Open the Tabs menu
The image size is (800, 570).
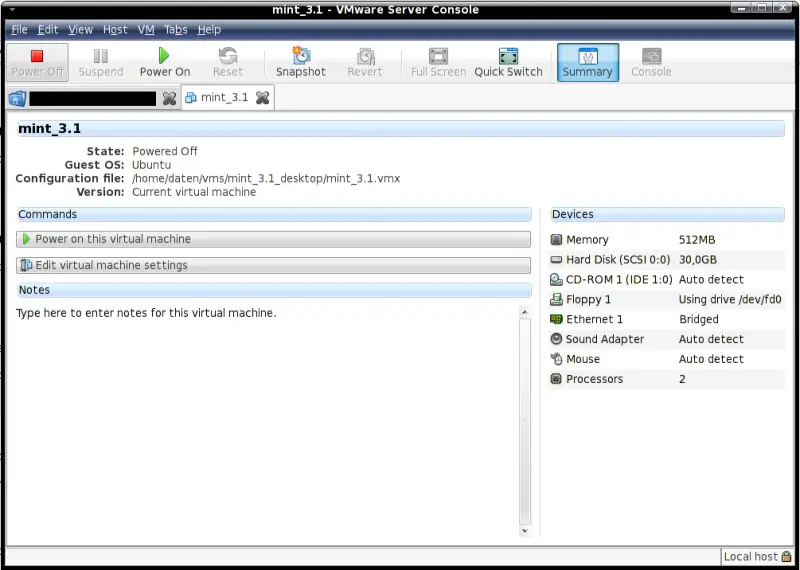coord(176,30)
